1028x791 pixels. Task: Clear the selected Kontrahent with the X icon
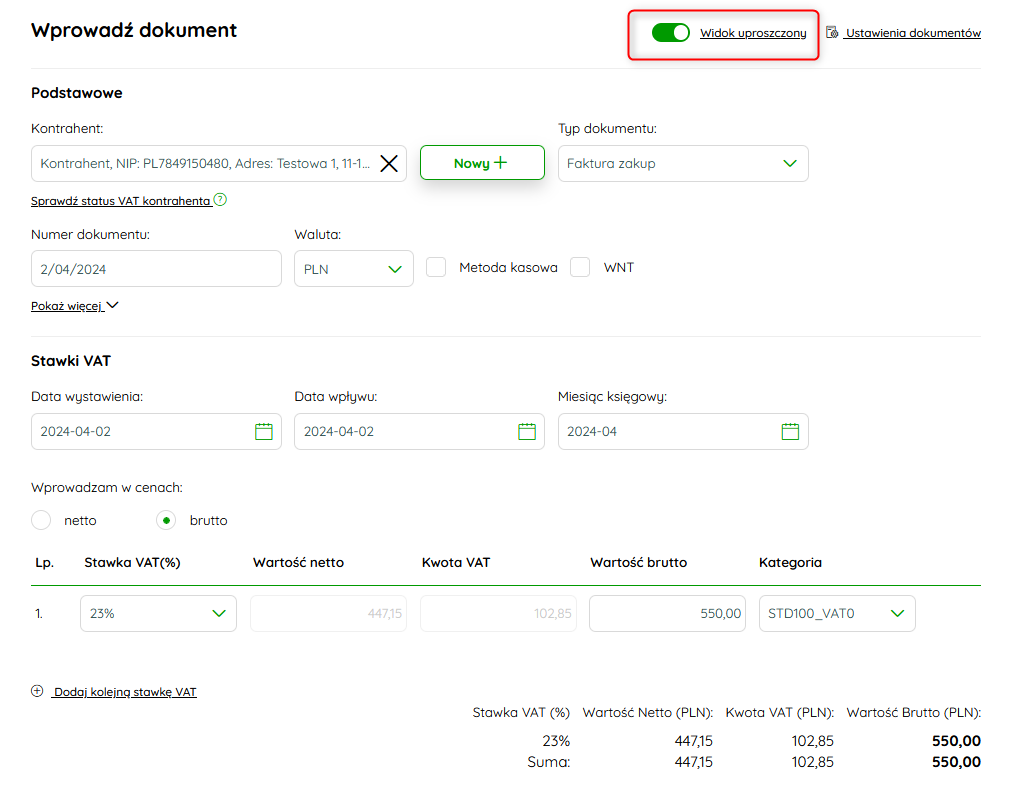click(x=389, y=163)
